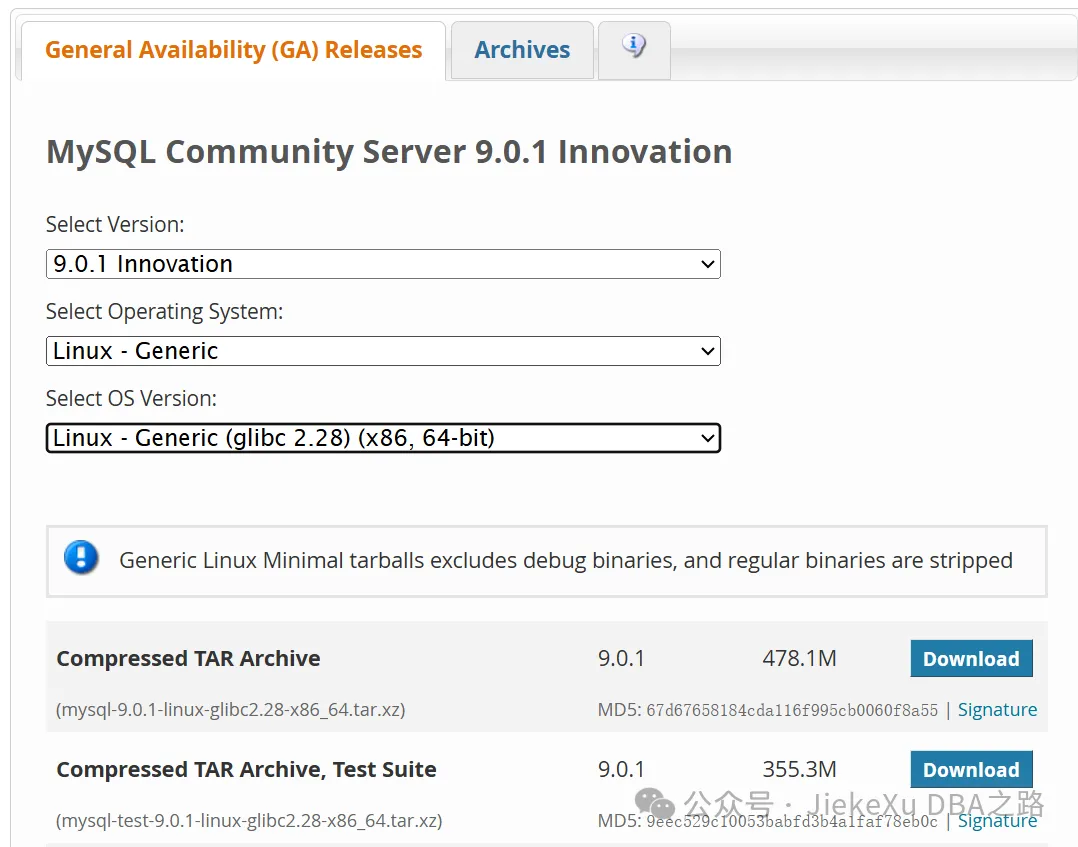The image size is (1078, 847).
Task: Click the mysql-9.0.1-linux-glibc2.28-x86_64.tar.xz filename
Action: (x=231, y=710)
